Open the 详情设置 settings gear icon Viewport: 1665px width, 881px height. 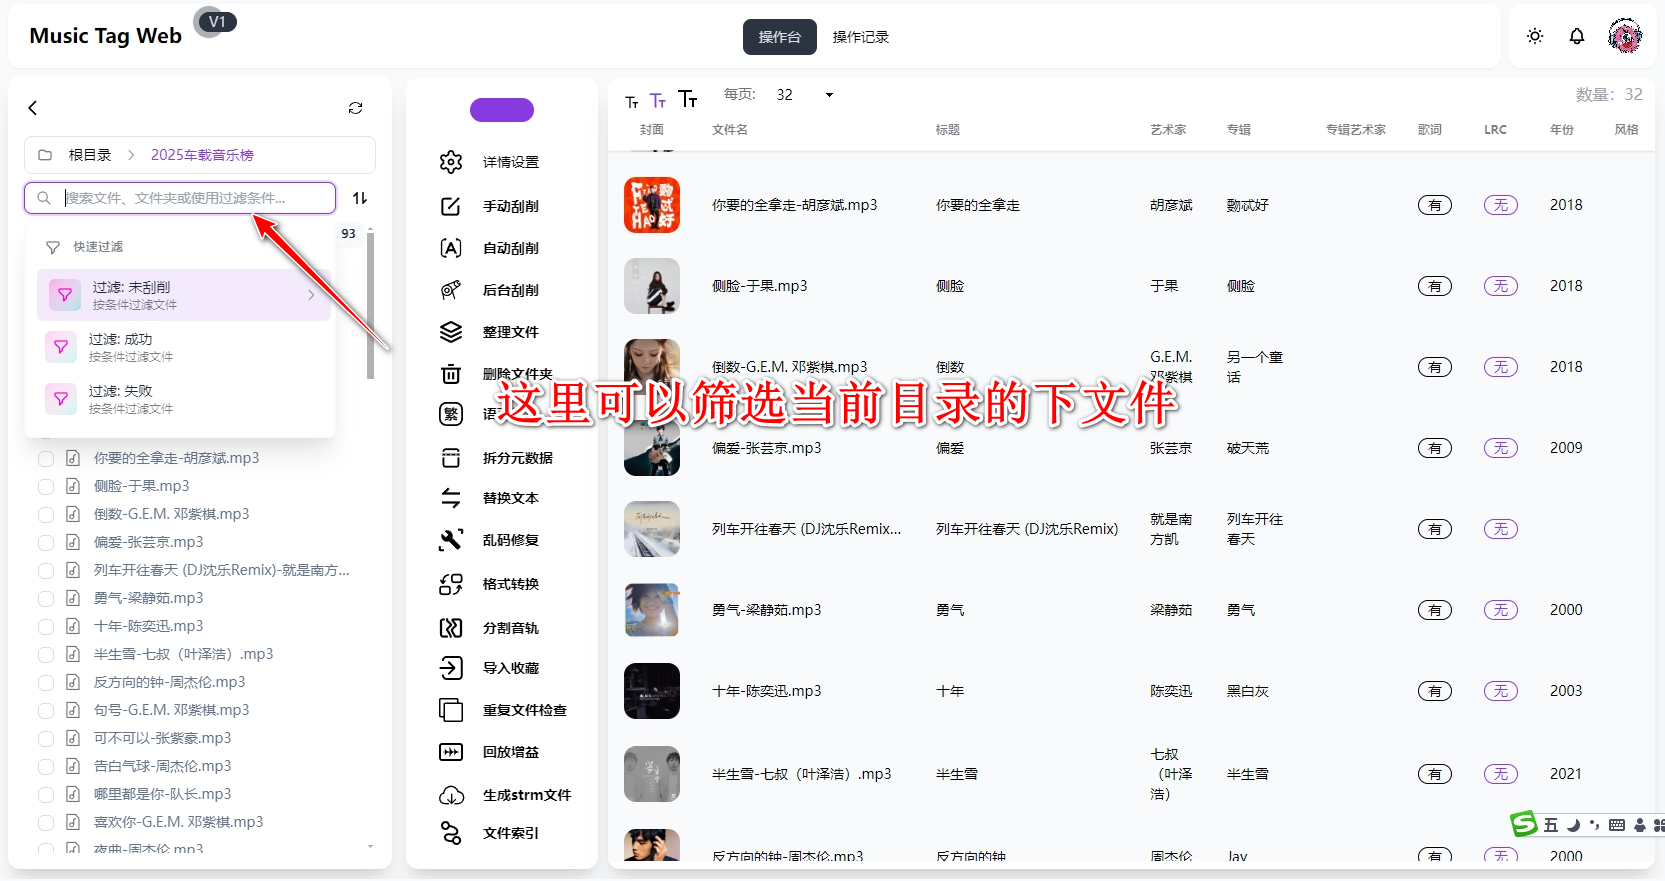(451, 162)
